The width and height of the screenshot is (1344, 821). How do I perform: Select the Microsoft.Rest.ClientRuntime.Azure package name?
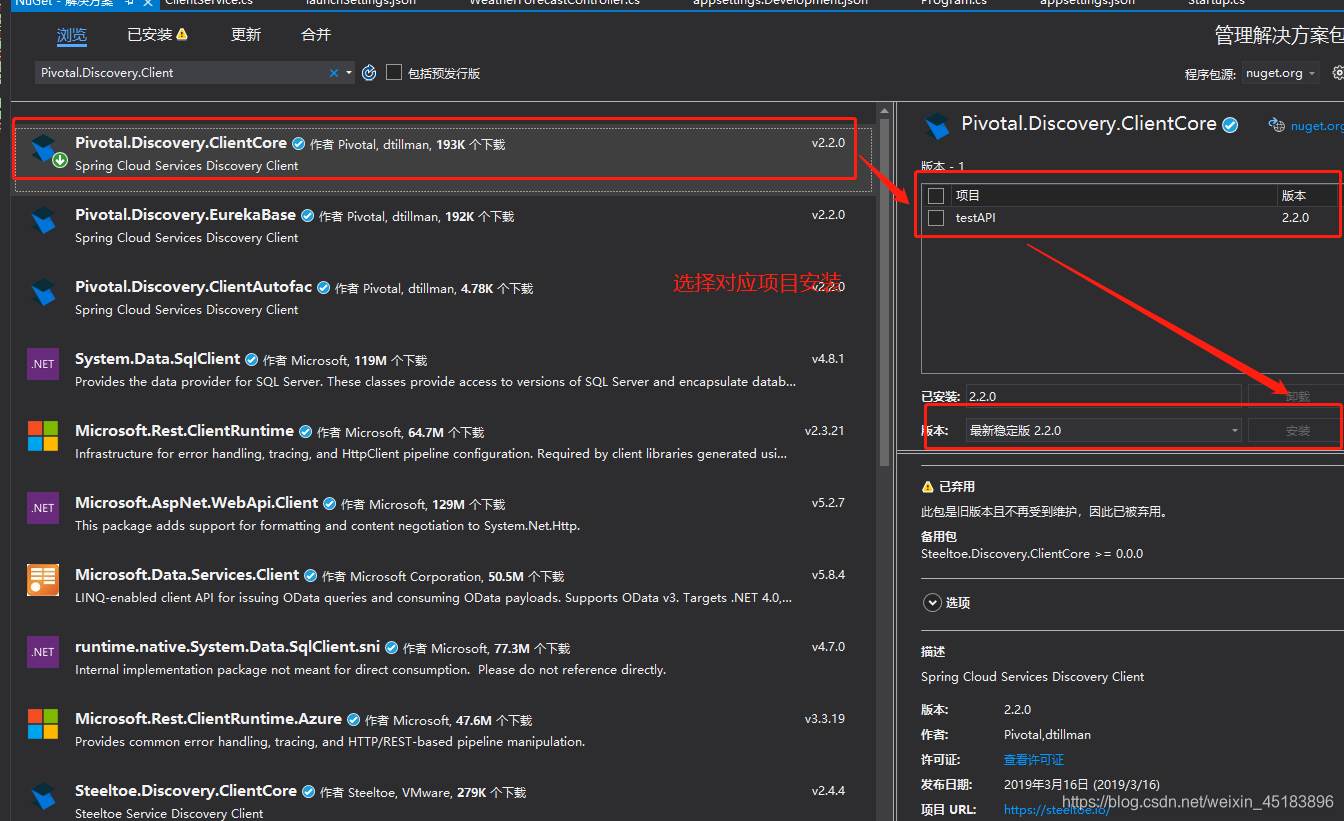pos(208,719)
